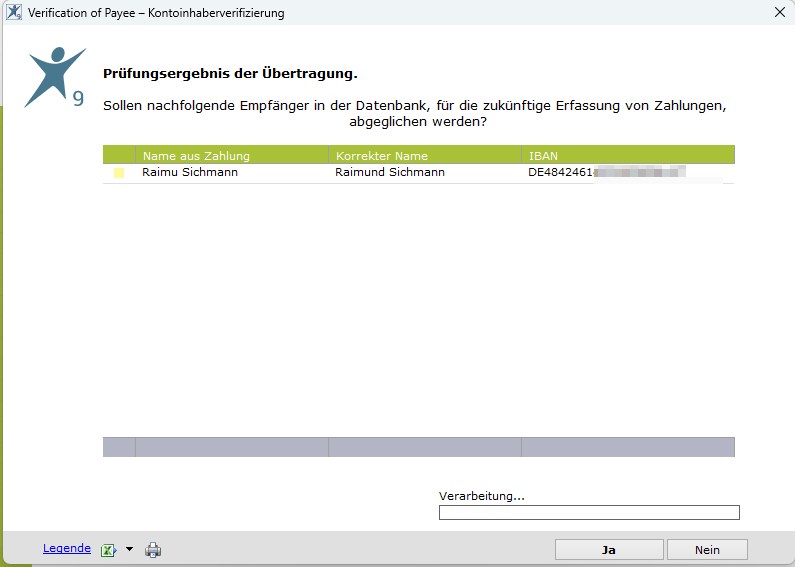Click the gray footer row under IBAN column
795x567 pixels.
tap(627, 447)
